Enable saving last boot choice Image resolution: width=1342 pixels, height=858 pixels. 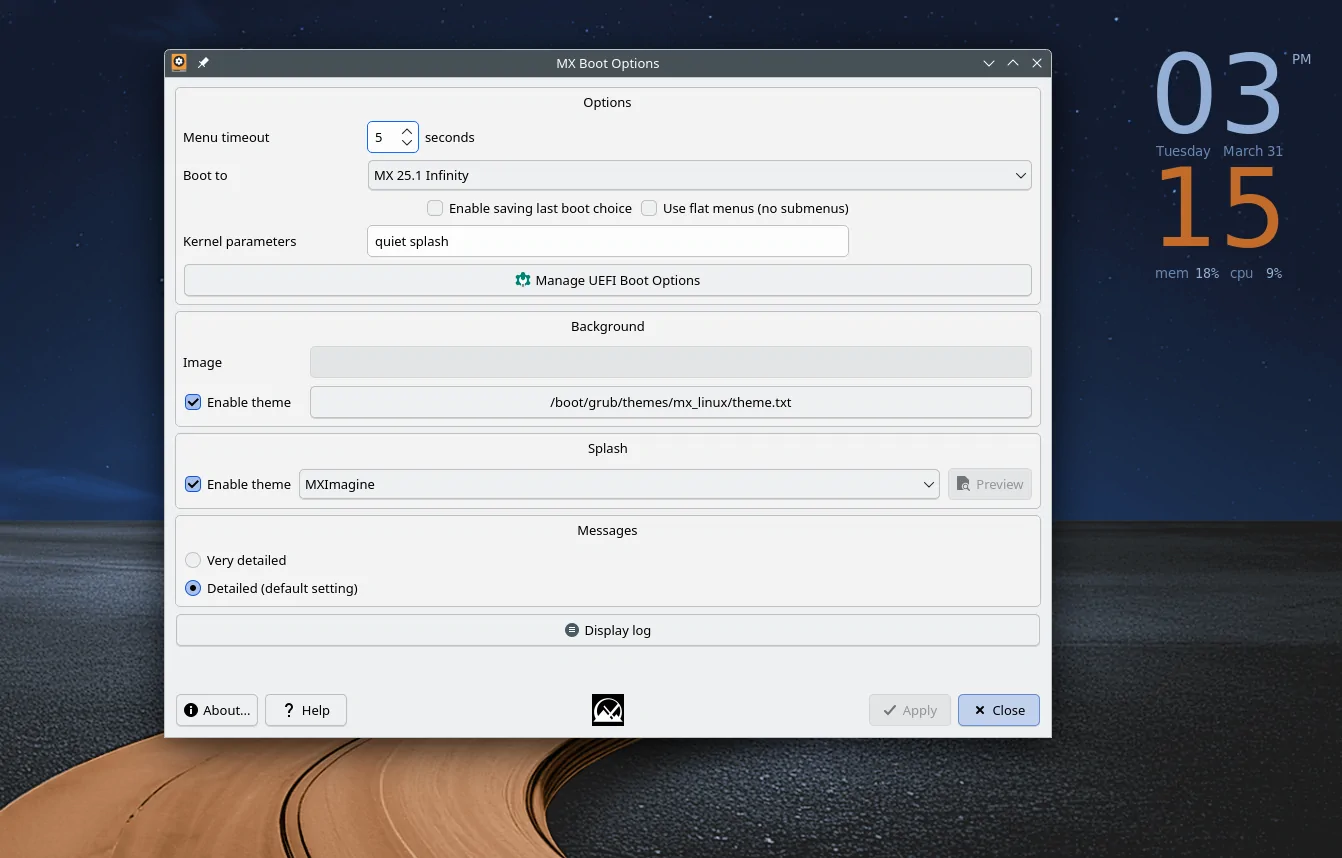pyautogui.click(x=435, y=208)
